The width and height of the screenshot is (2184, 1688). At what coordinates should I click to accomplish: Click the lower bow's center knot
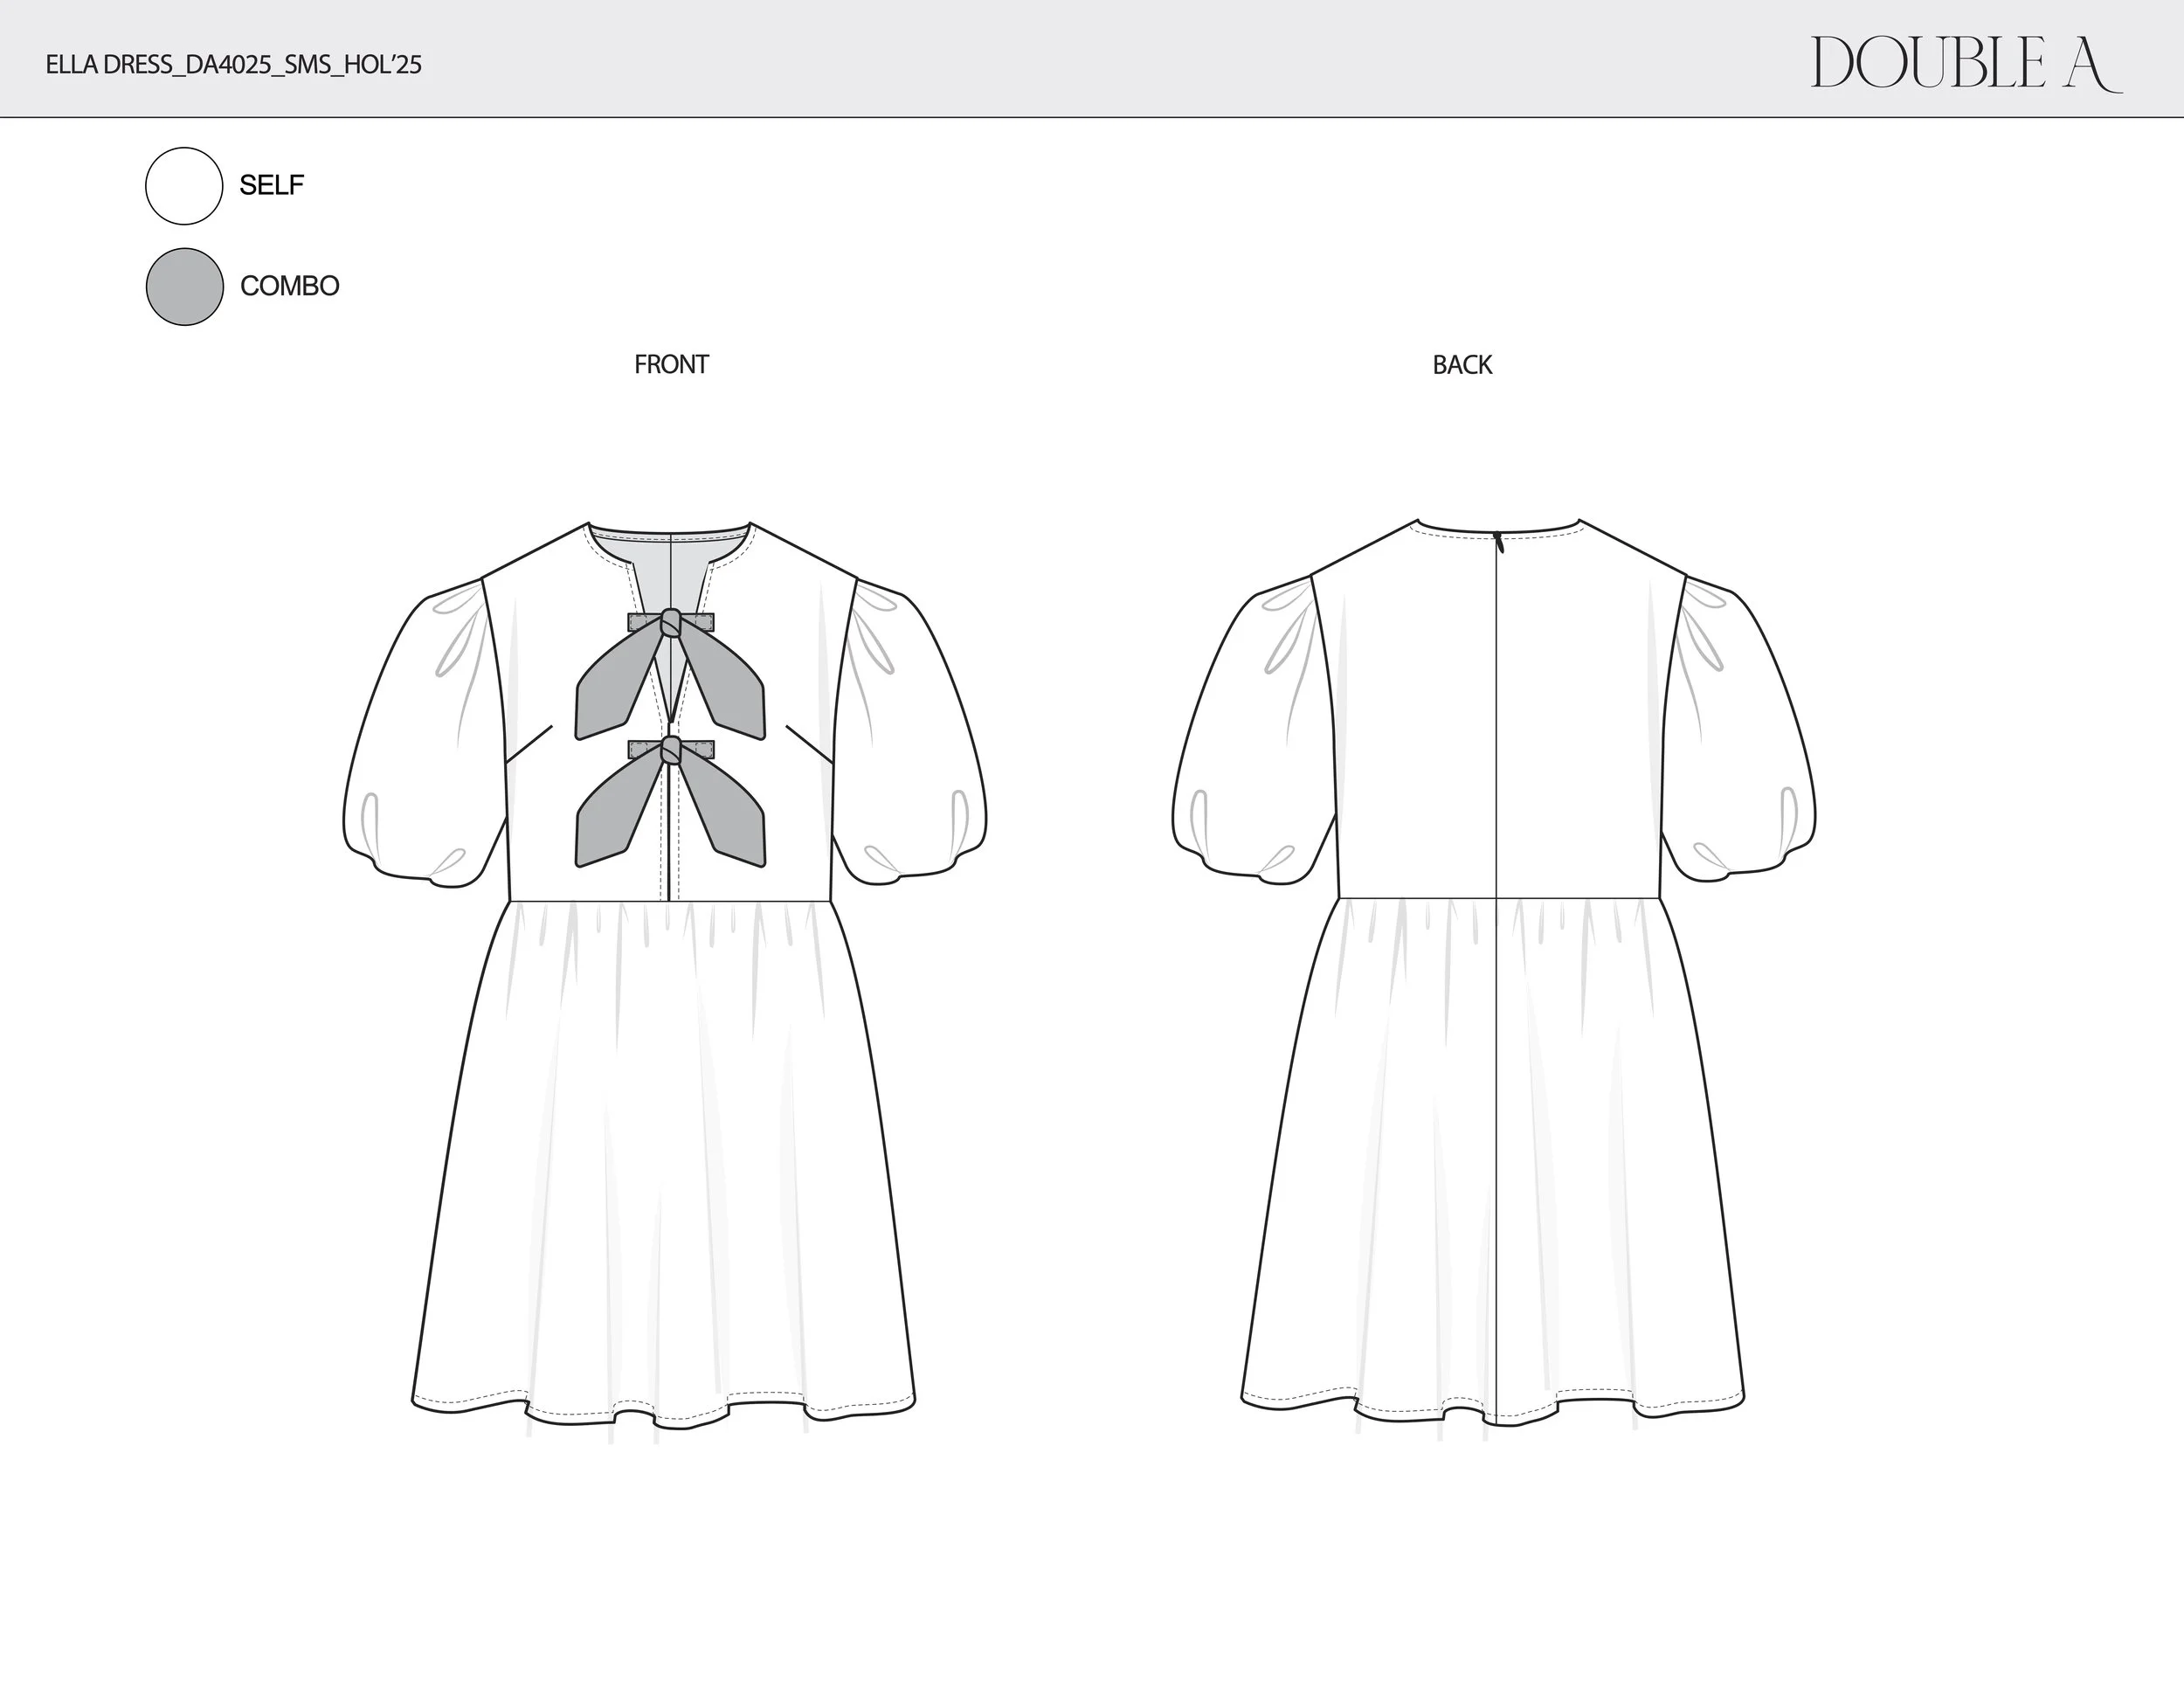pos(671,750)
